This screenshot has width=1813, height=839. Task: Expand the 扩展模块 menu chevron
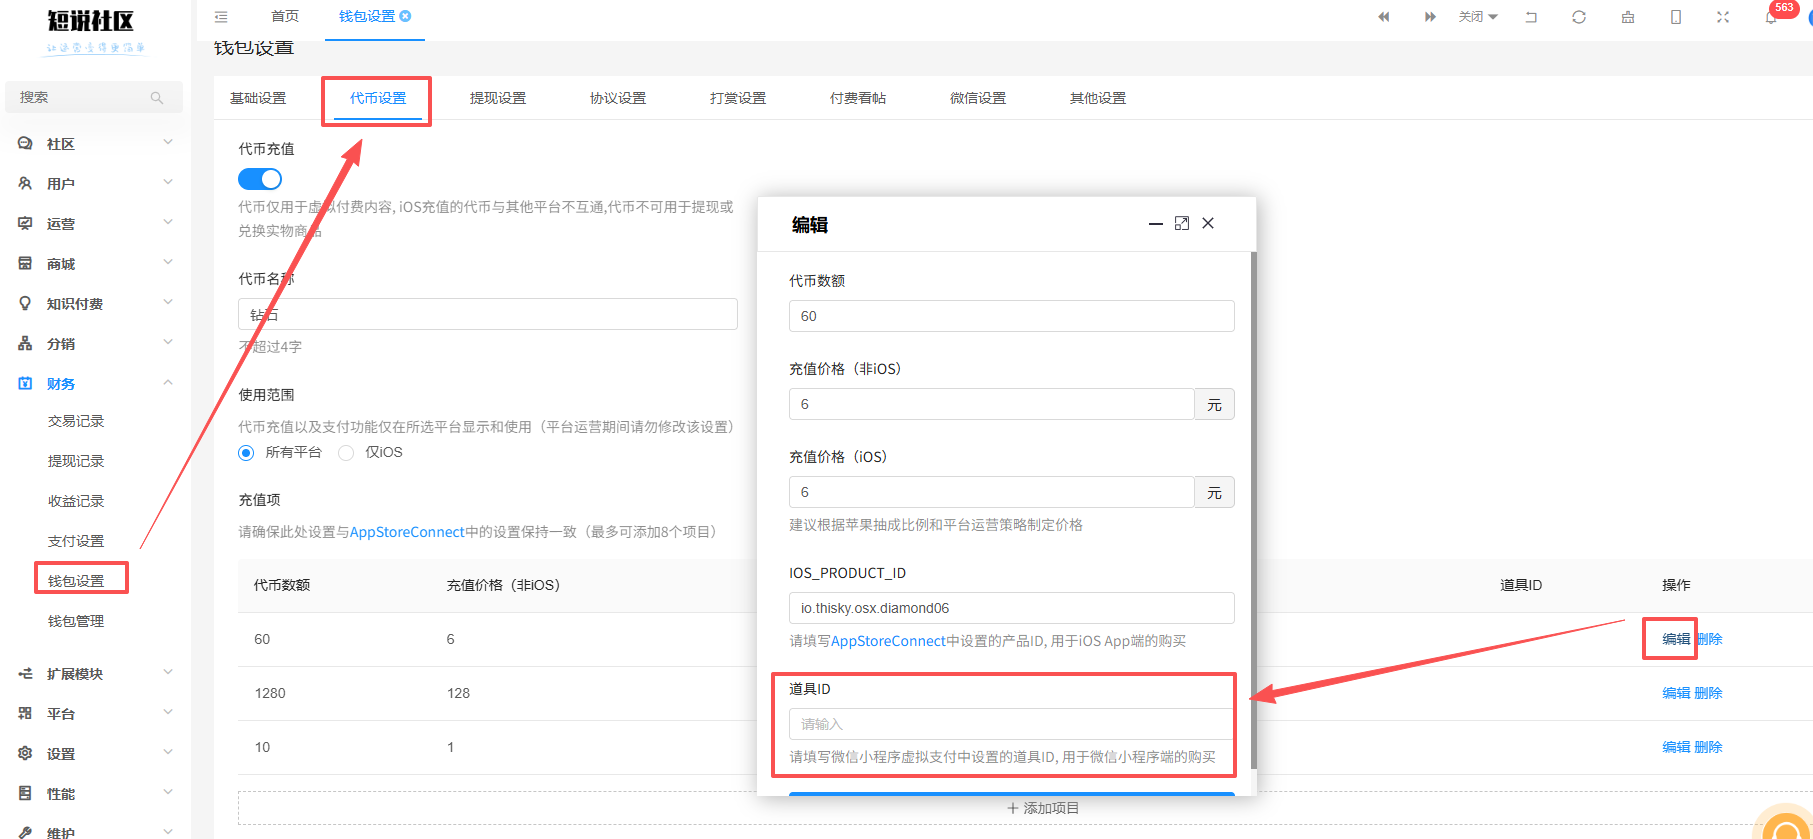(168, 673)
